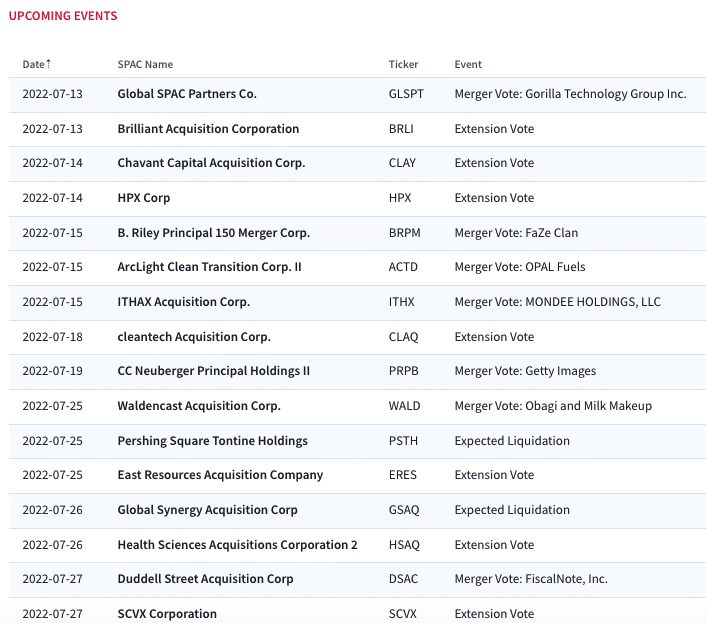The image size is (706, 623).
Task: Open Global Synergy Acquisition Corp link
Action: pyautogui.click(x=208, y=510)
